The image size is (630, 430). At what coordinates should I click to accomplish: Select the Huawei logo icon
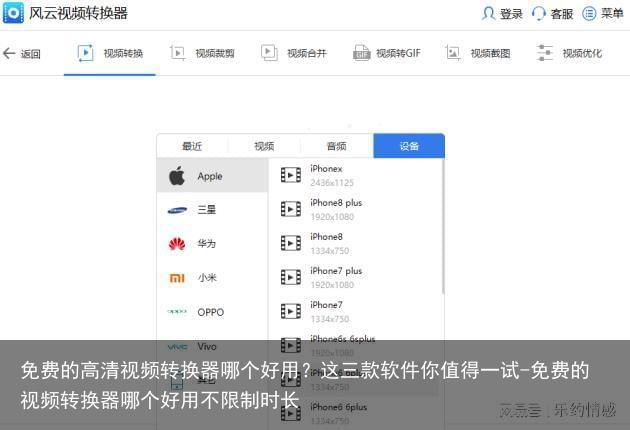[x=177, y=244]
